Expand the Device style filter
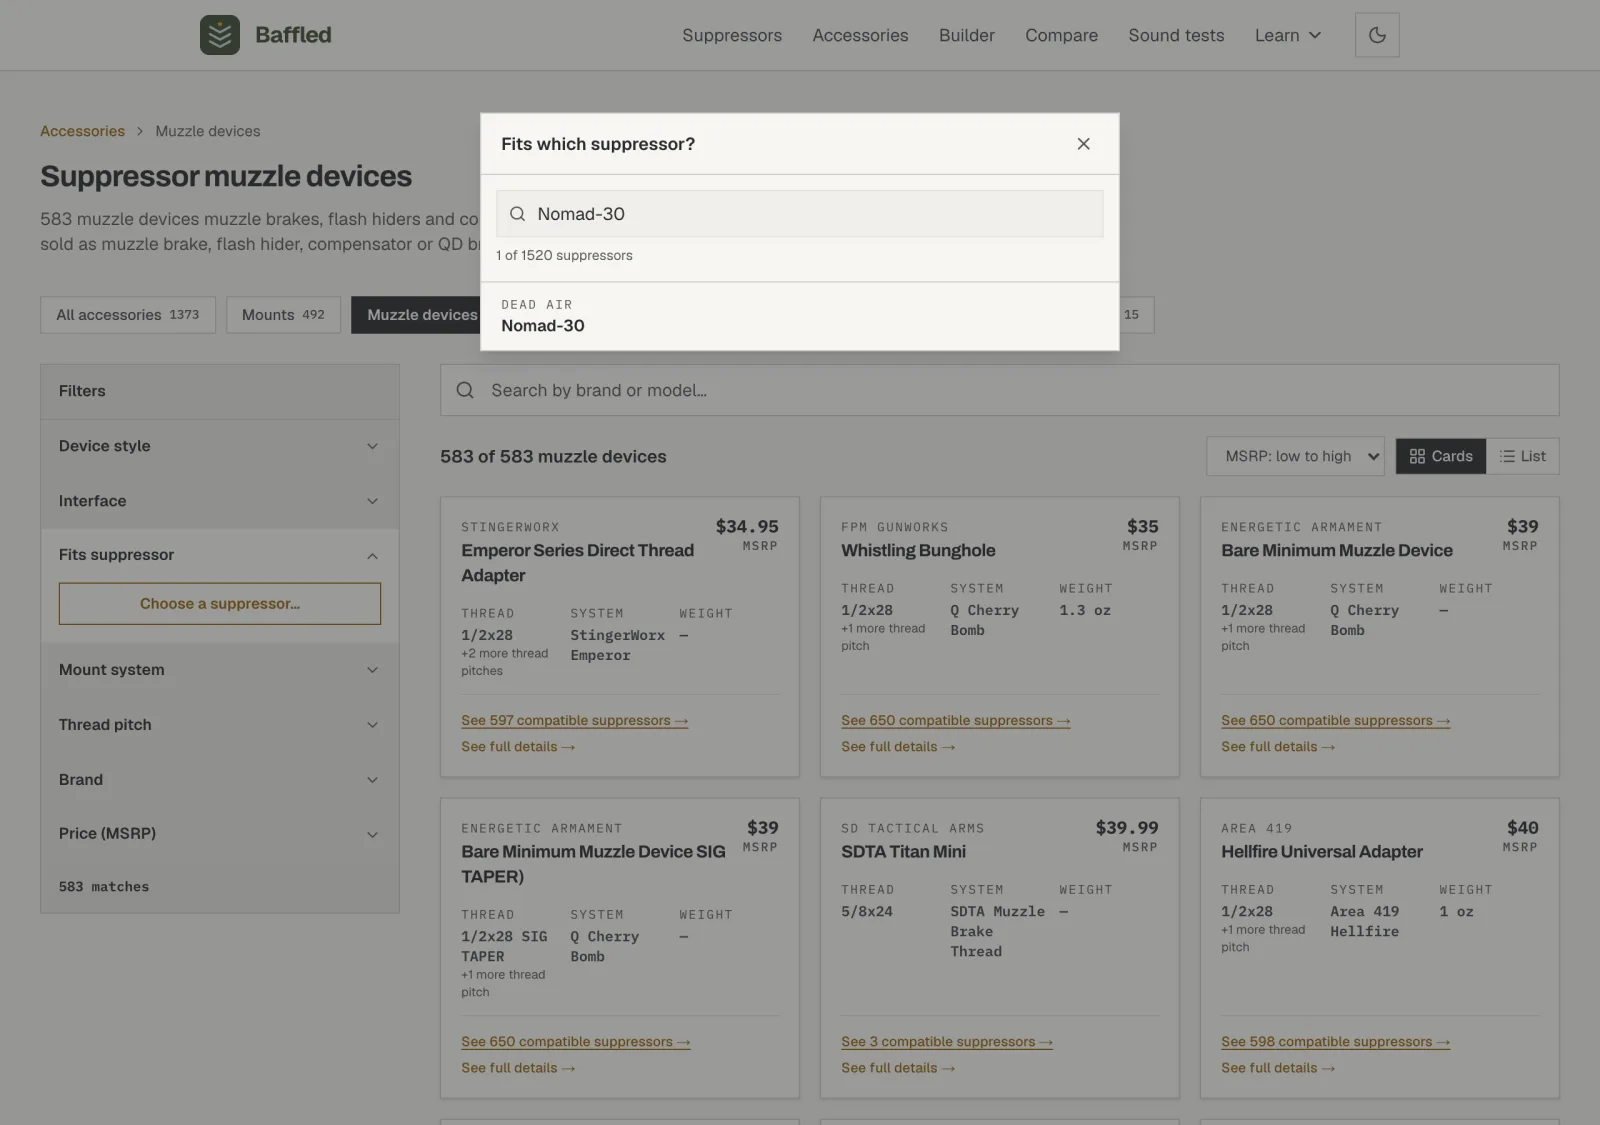The width and height of the screenshot is (1600, 1125). pyautogui.click(x=220, y=446)
